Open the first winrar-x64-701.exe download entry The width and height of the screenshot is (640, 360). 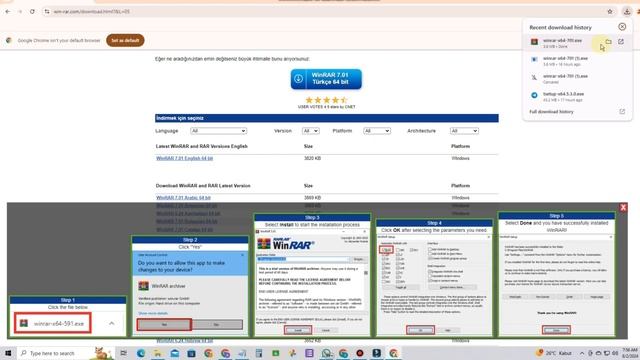tap(563, 42)
